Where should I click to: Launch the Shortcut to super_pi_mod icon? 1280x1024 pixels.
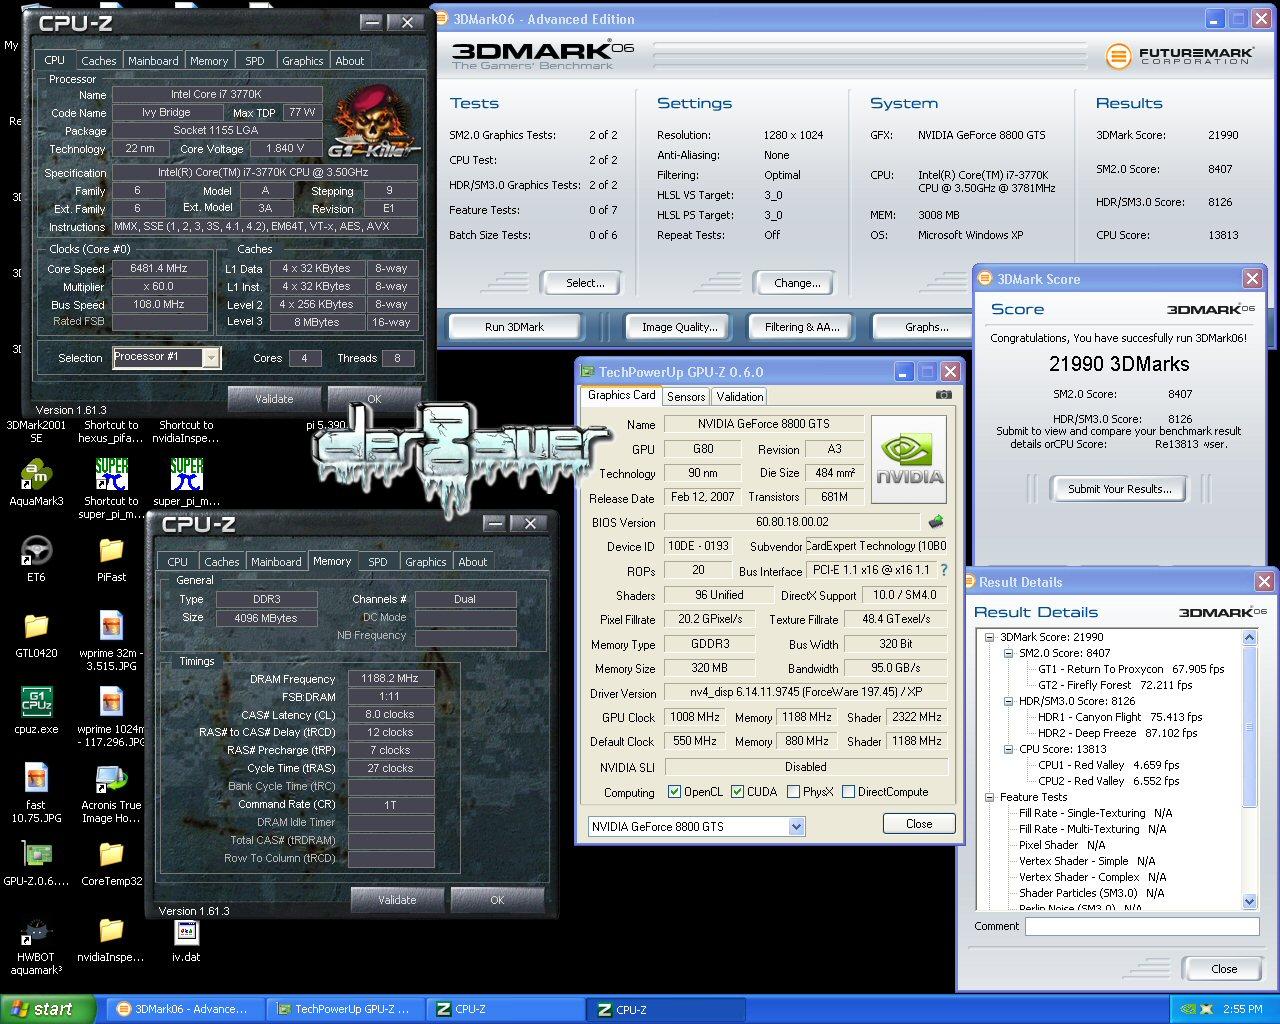pyautogui.click(x=111, y=475)
